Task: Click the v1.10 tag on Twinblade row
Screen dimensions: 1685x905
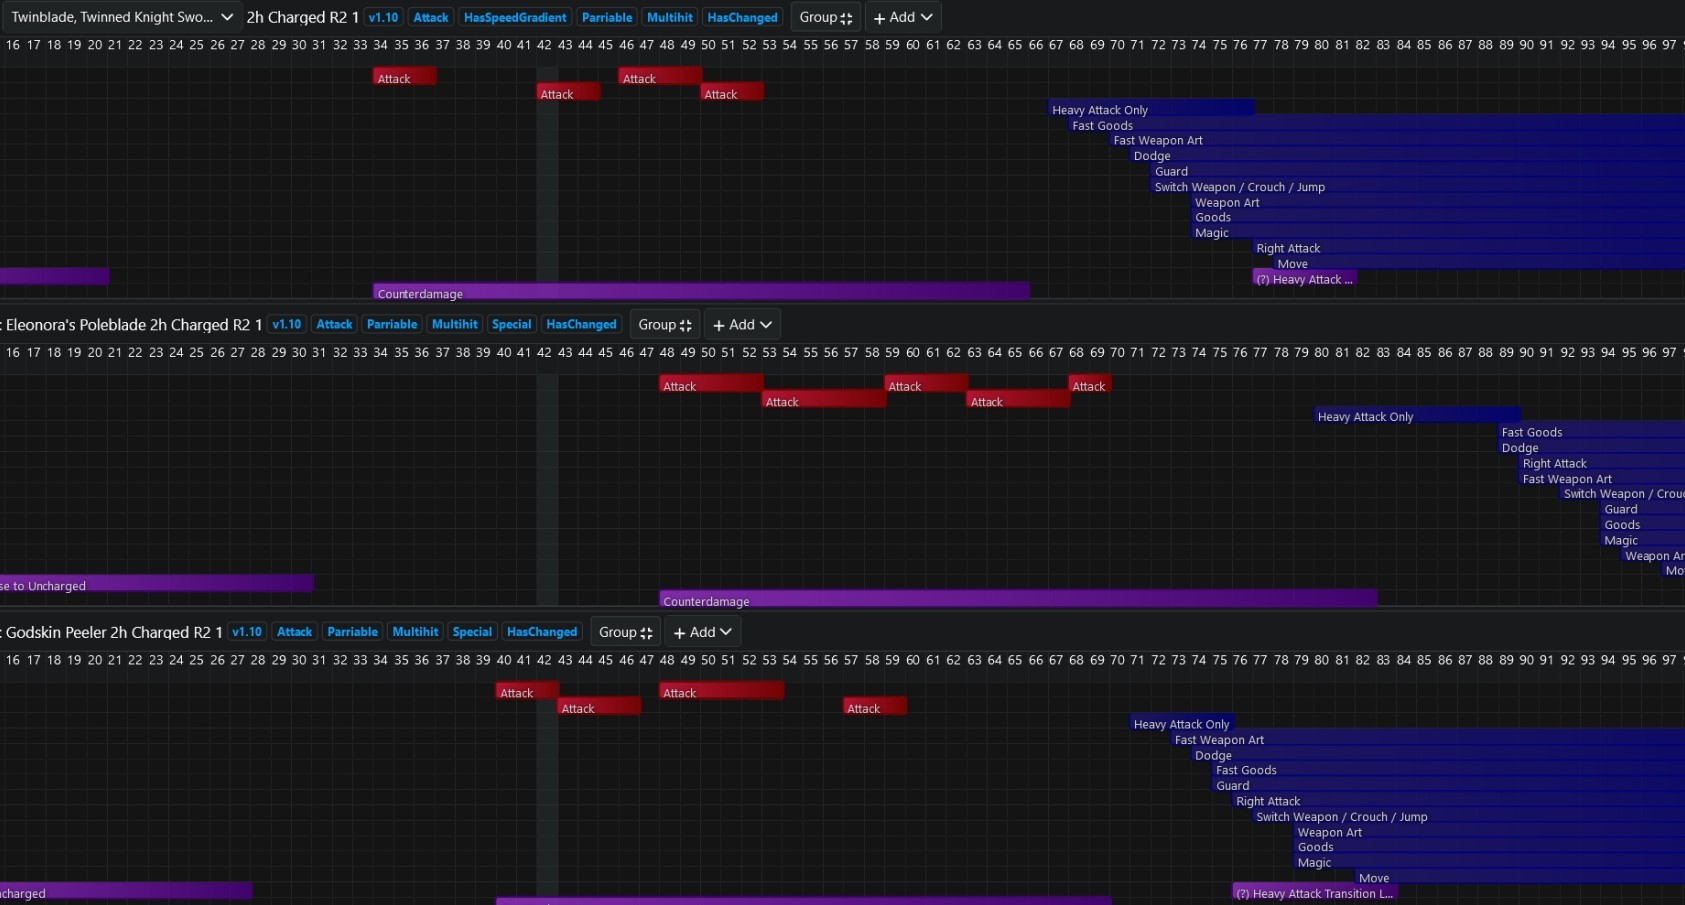Action: (x=383, y=17)
